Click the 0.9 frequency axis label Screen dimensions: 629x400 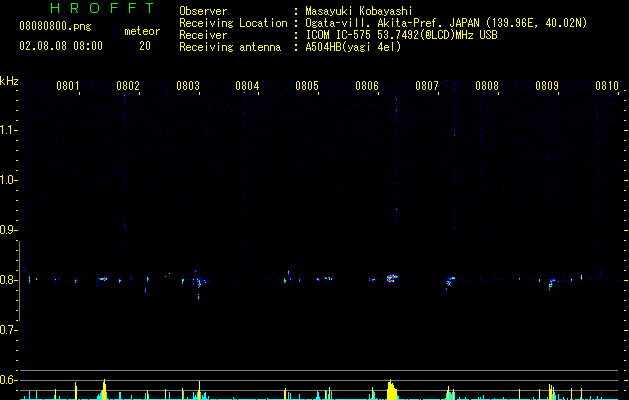(x=8, y=230)
